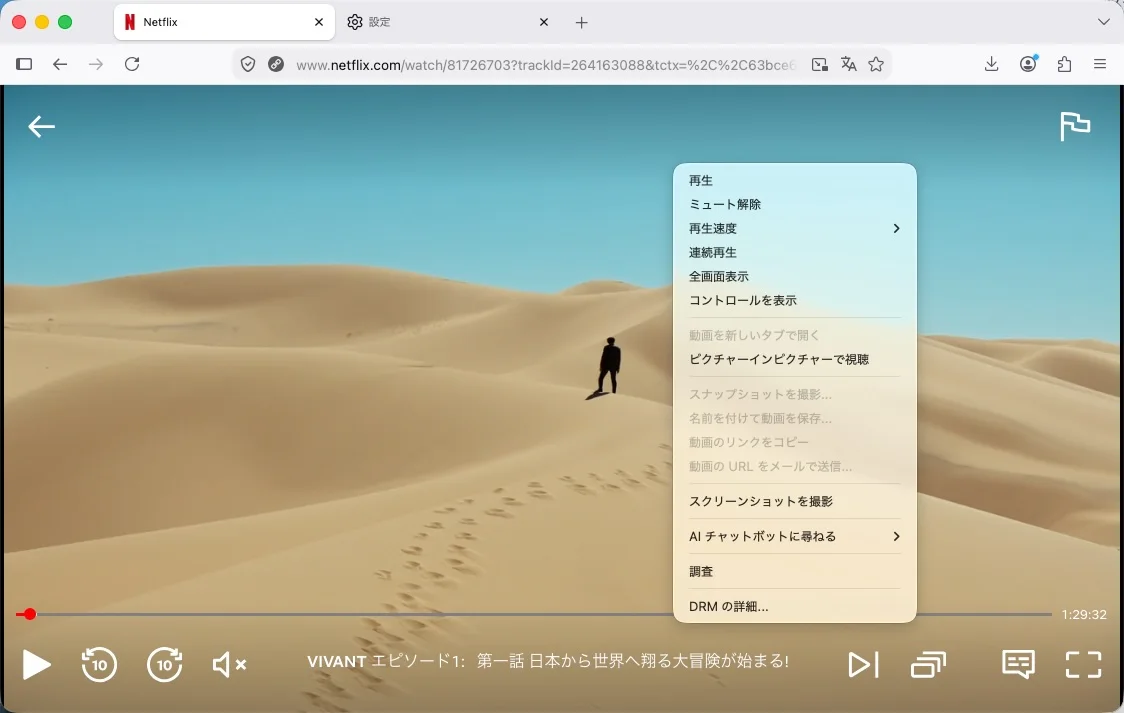Open the browser hamburger menu
The height and width of the screenshot is (713, 1124).
(1100, 64)
